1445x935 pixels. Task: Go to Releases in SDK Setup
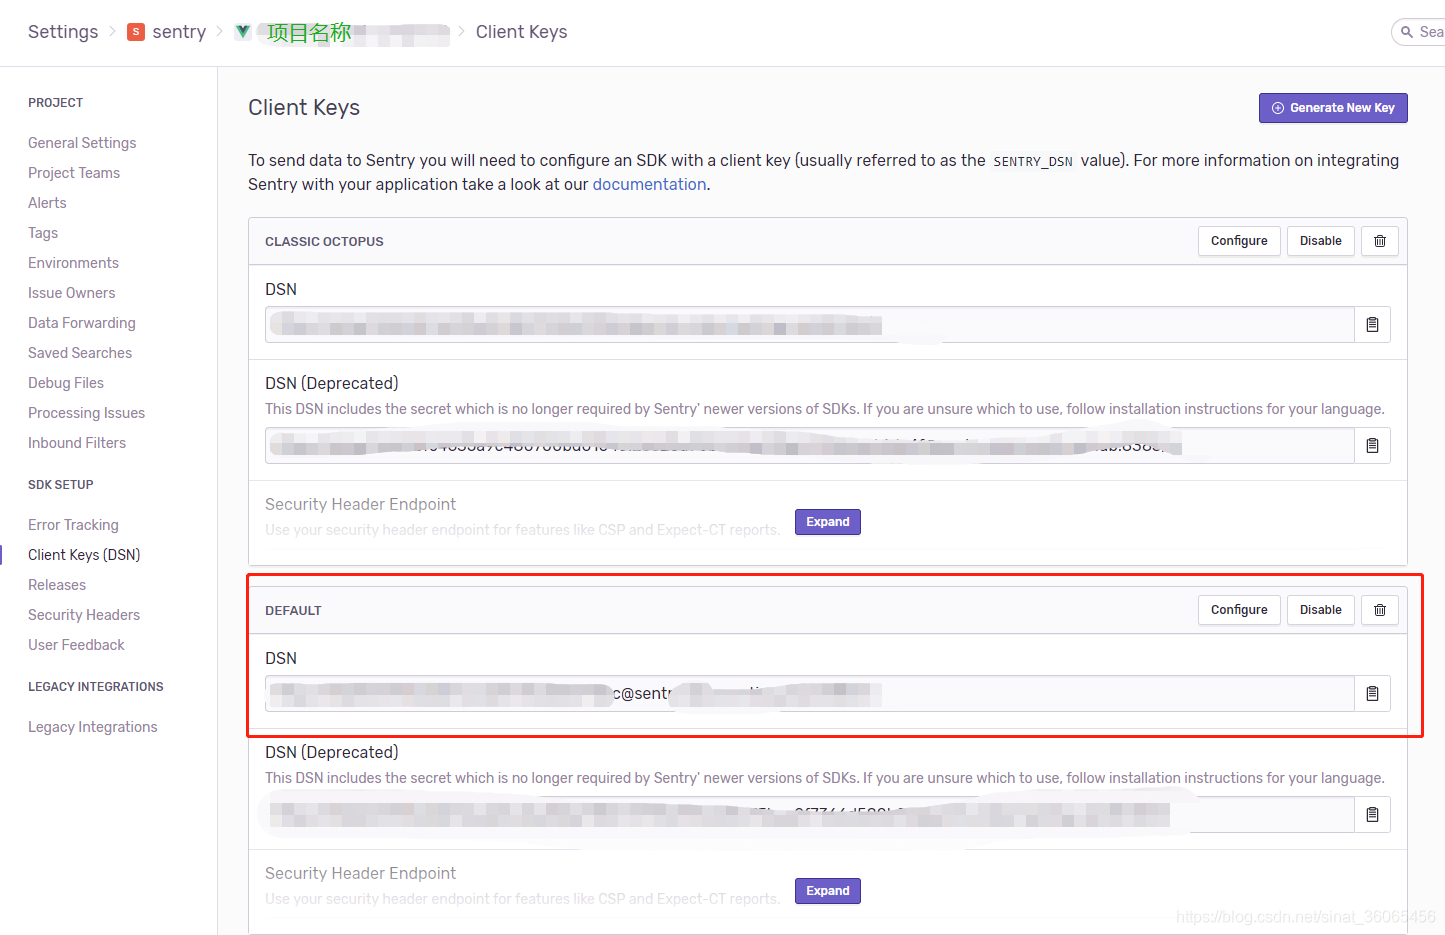click(57, 585)
